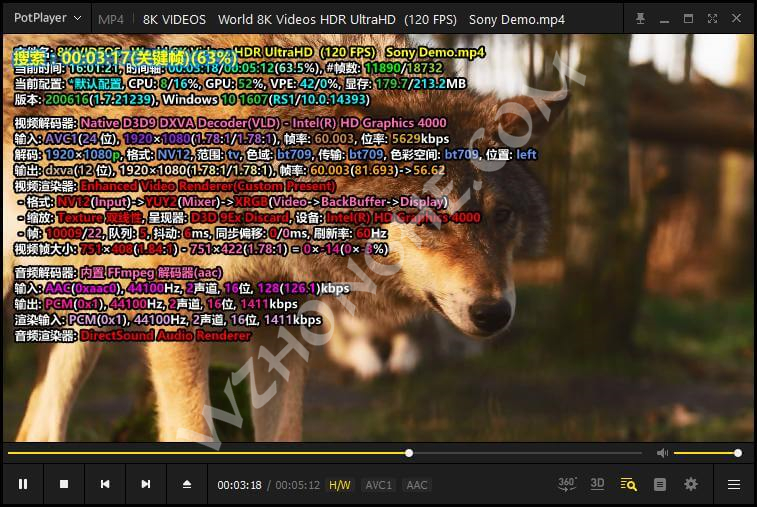Pin the window always on top
The image size is (757, 507).
coord(640,19)
